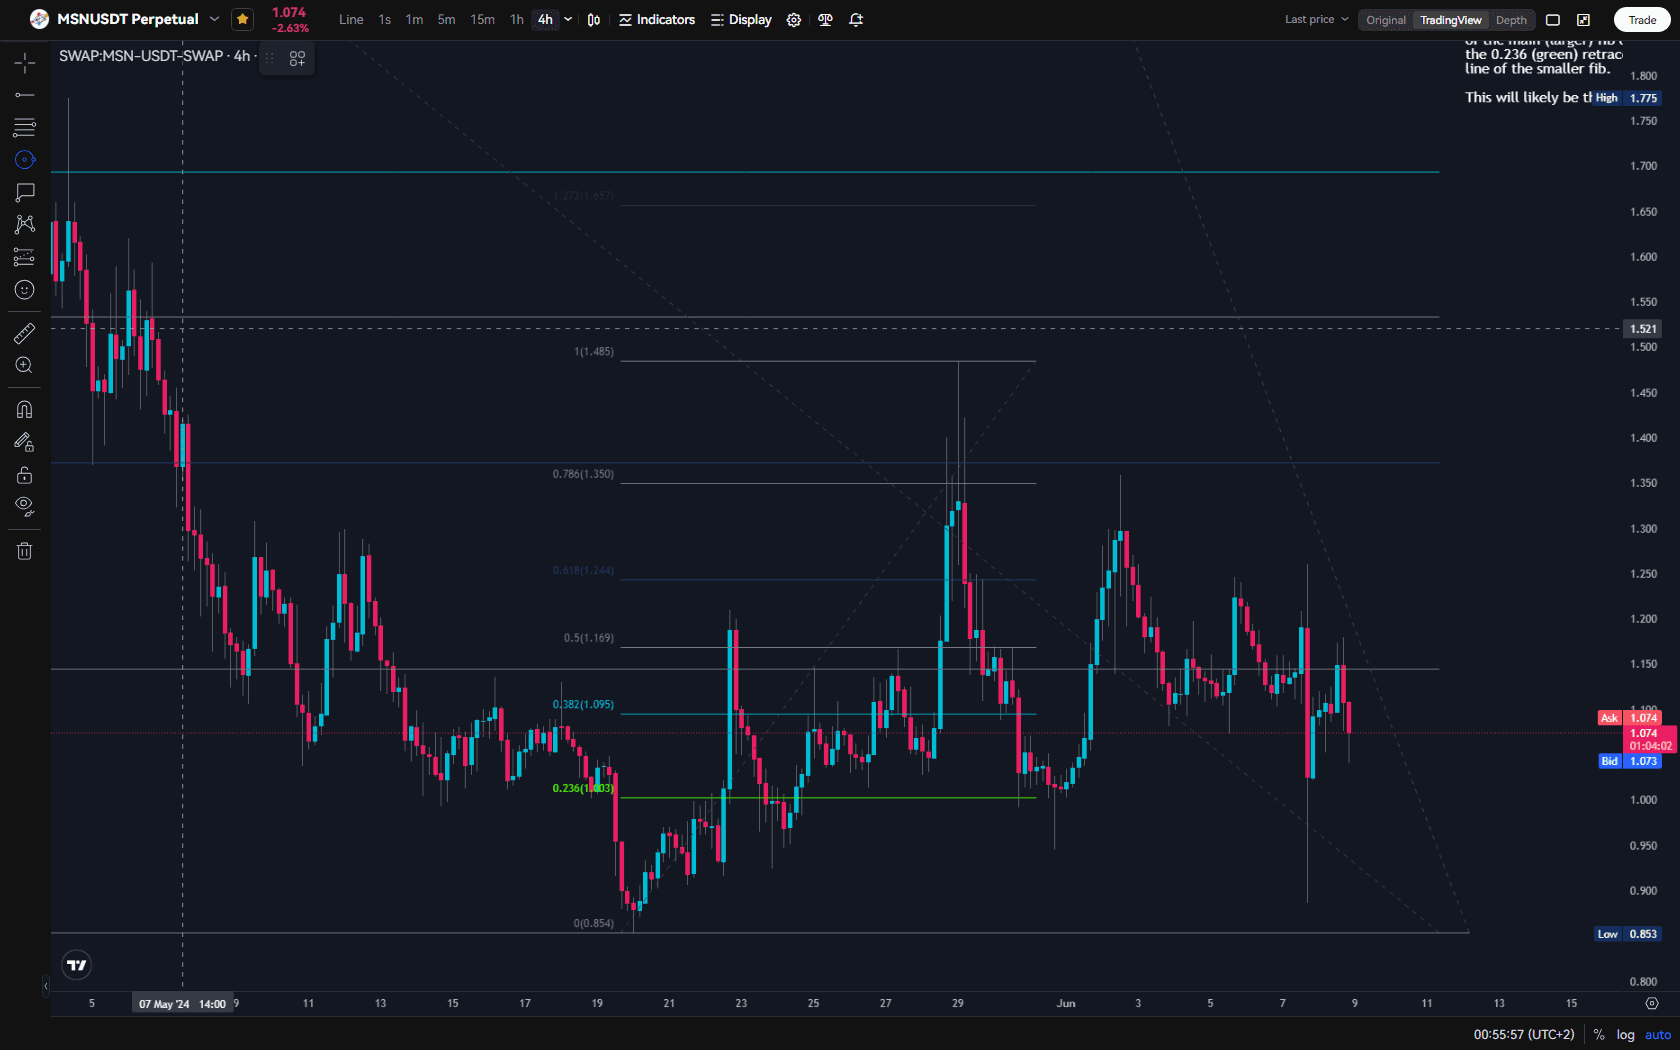Expand more timeframes arrow
This screenshot has height=1050, width=1680.
click(568, 20)
